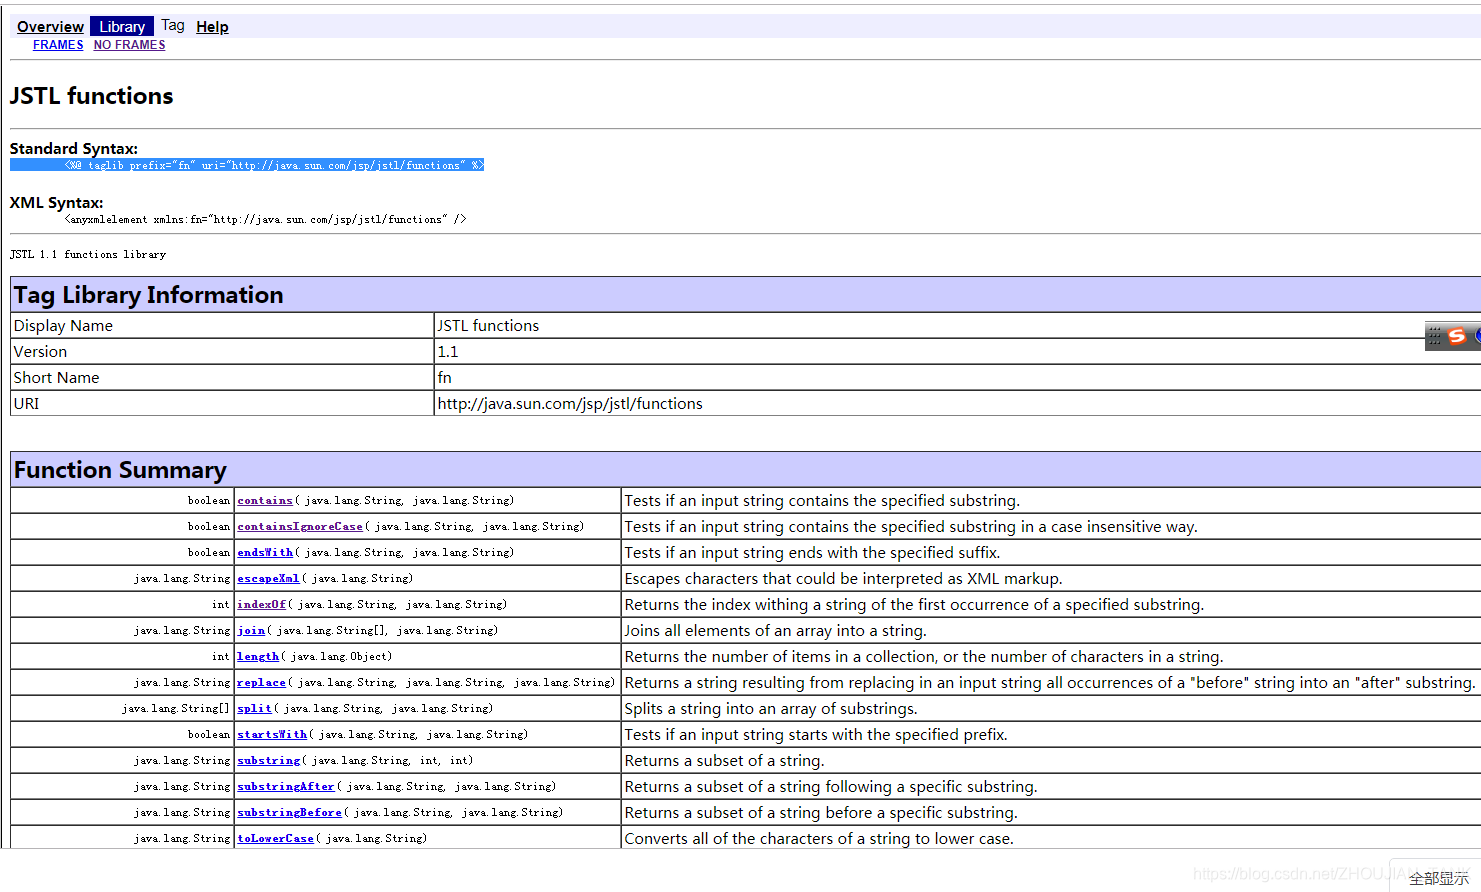This screenshot has height=892, width=1481.
Task: Open the escapeXml function link
Action: point(268,578)
